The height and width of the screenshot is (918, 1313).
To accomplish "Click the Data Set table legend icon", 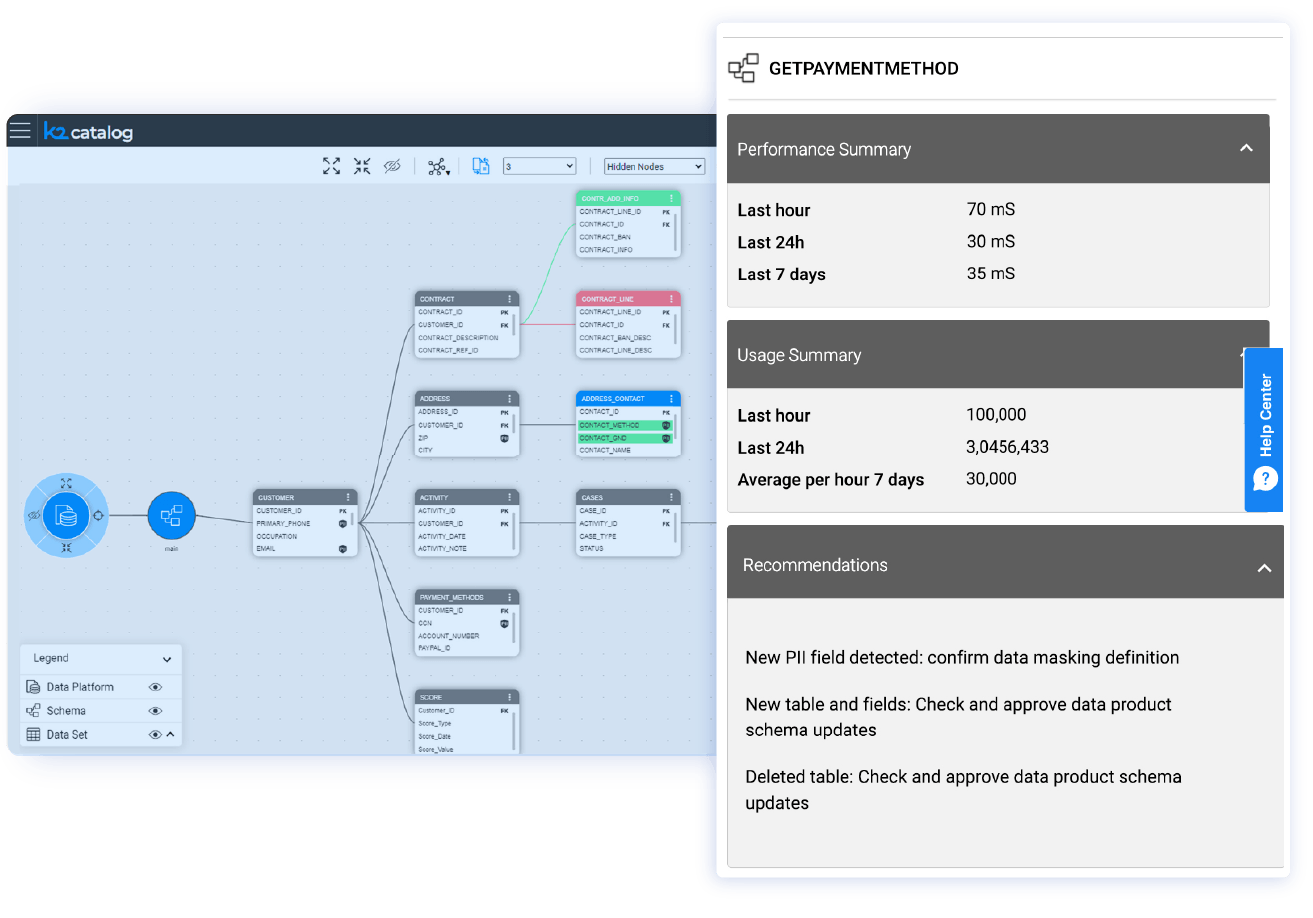I will [x=34, y=735].
